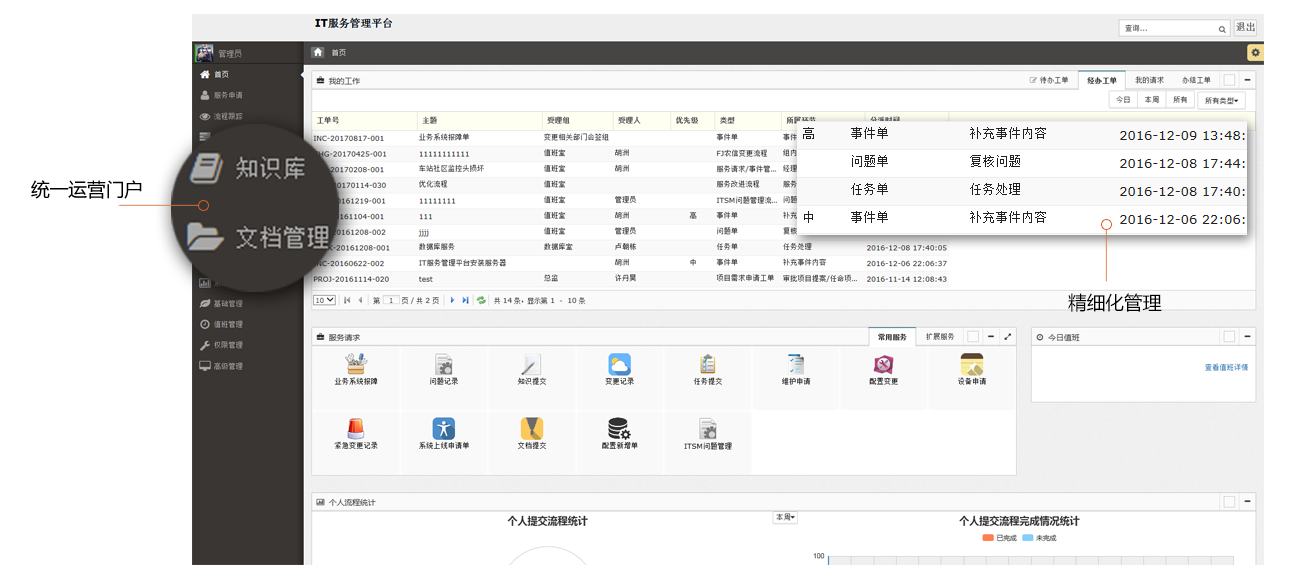Toggle the checkbox beside the 办结工单 tab
This screenshot has height=586, width=1300.
coord(1228,79)
